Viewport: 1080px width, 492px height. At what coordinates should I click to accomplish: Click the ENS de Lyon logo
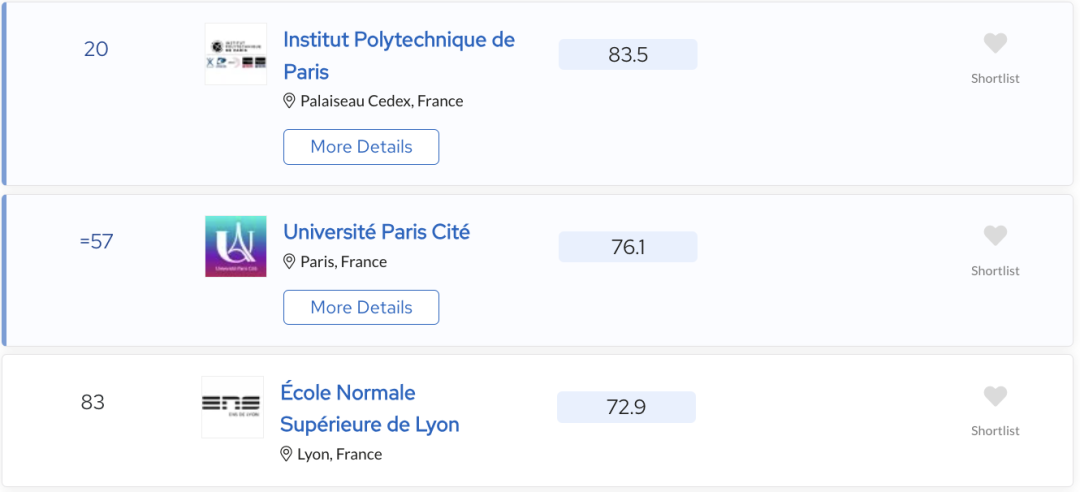click(x=233, y=406)
